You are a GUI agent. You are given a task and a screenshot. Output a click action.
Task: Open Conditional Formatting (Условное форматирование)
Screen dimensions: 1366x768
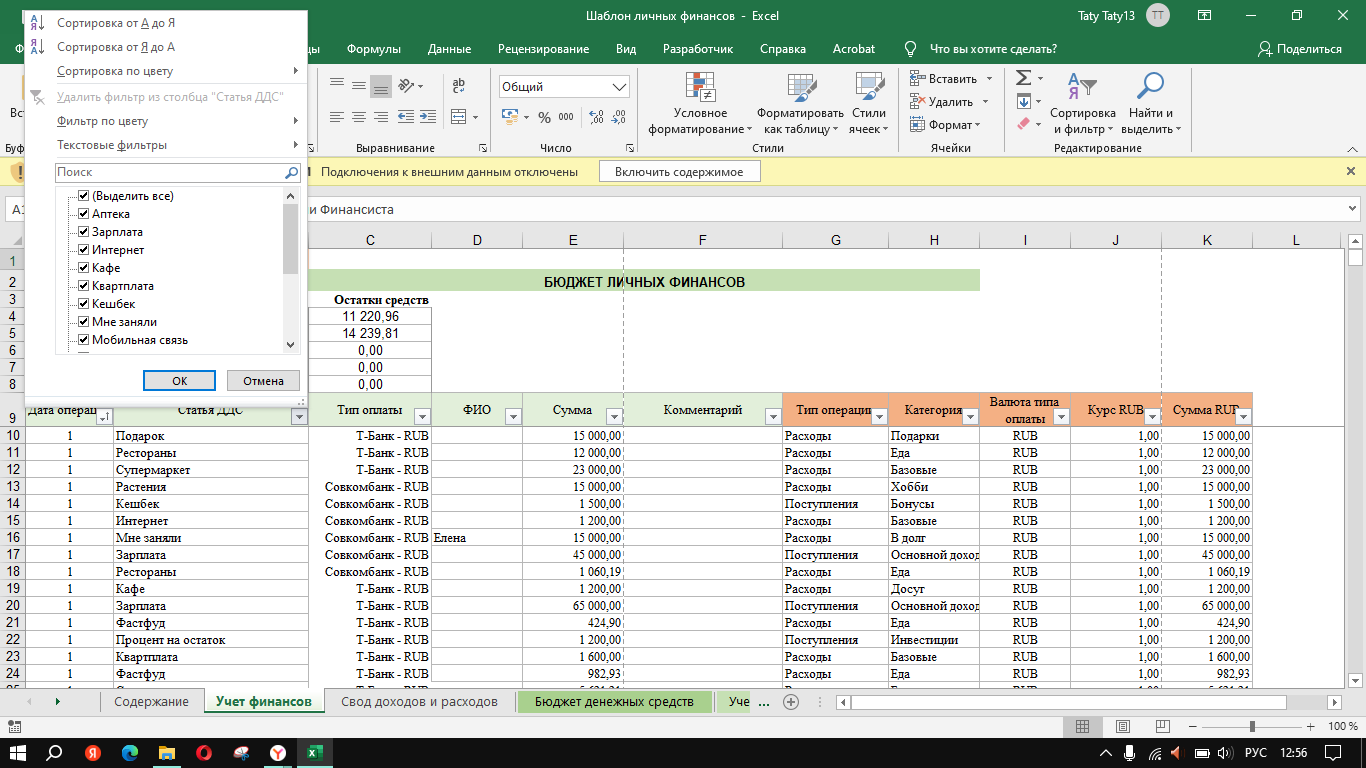pos(700,104)
